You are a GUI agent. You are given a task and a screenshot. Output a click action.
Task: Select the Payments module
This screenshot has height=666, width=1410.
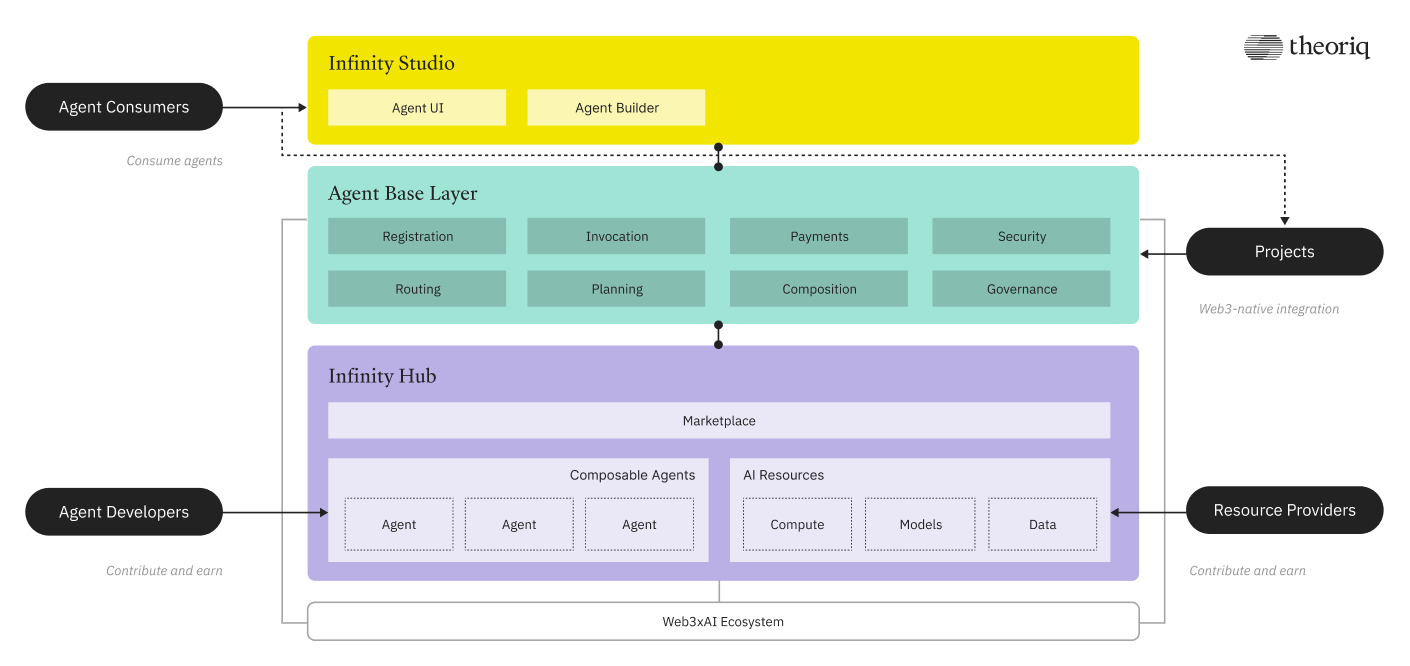click(819, 236)
